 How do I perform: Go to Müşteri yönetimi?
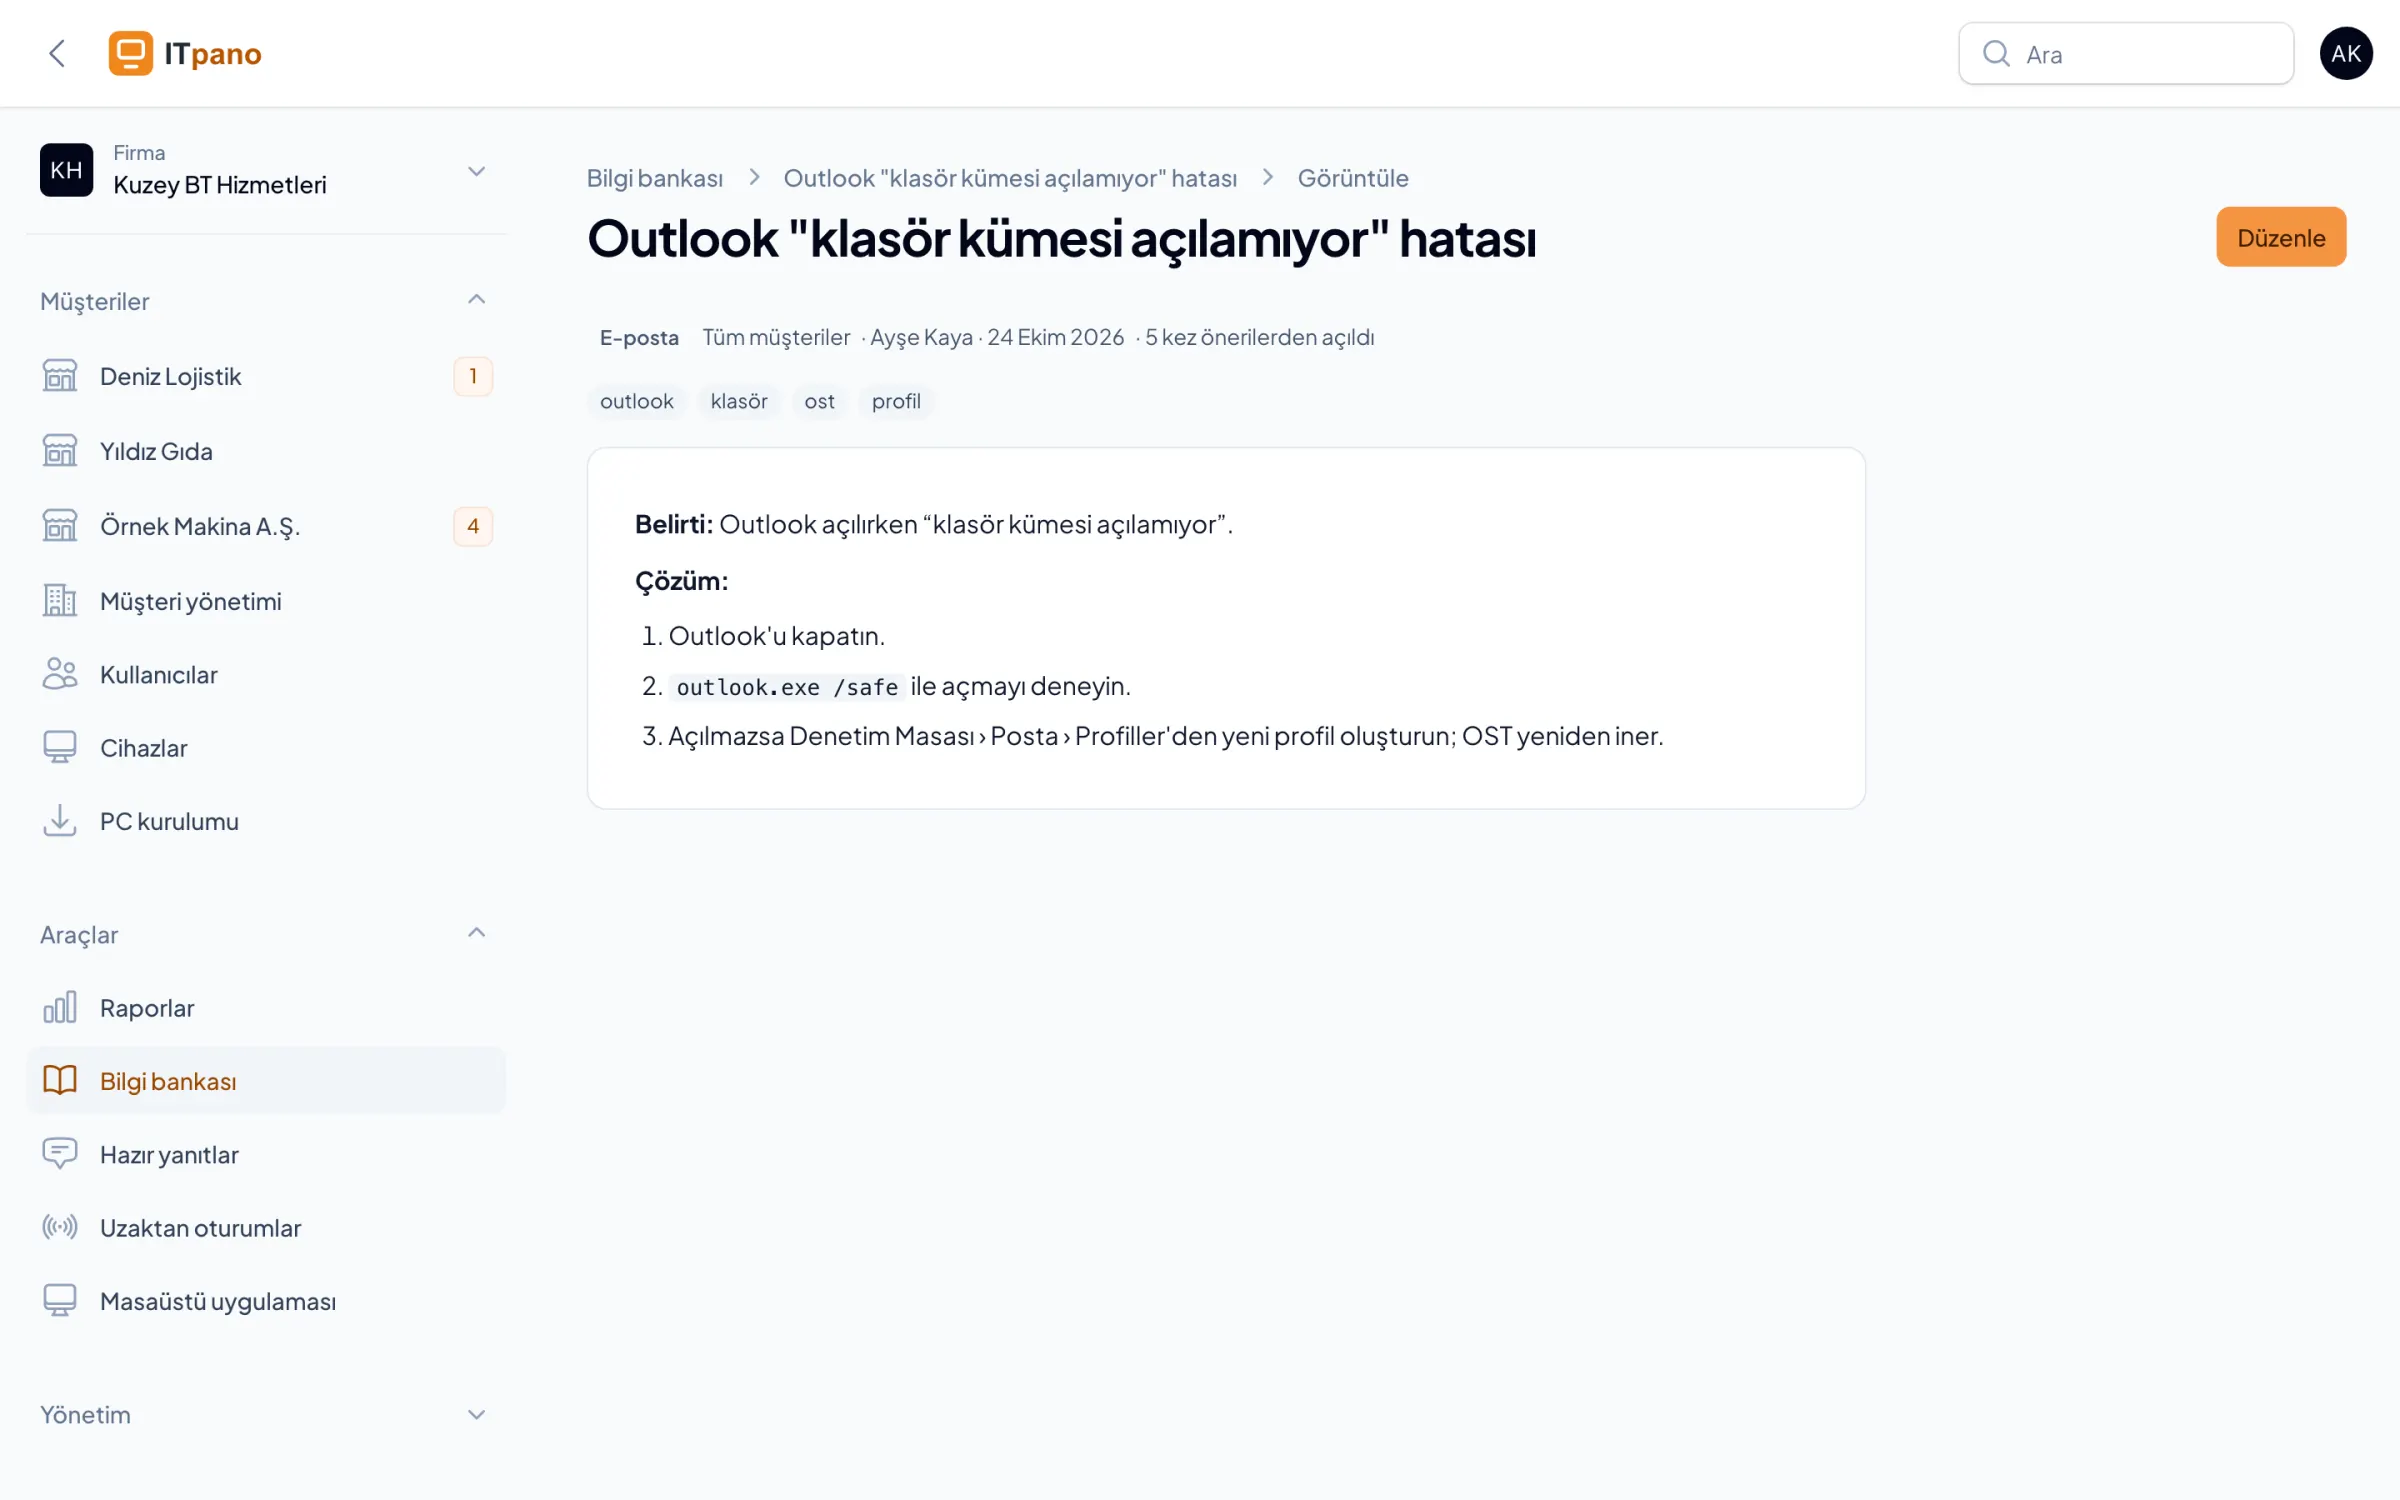click(x=266, y=601)
